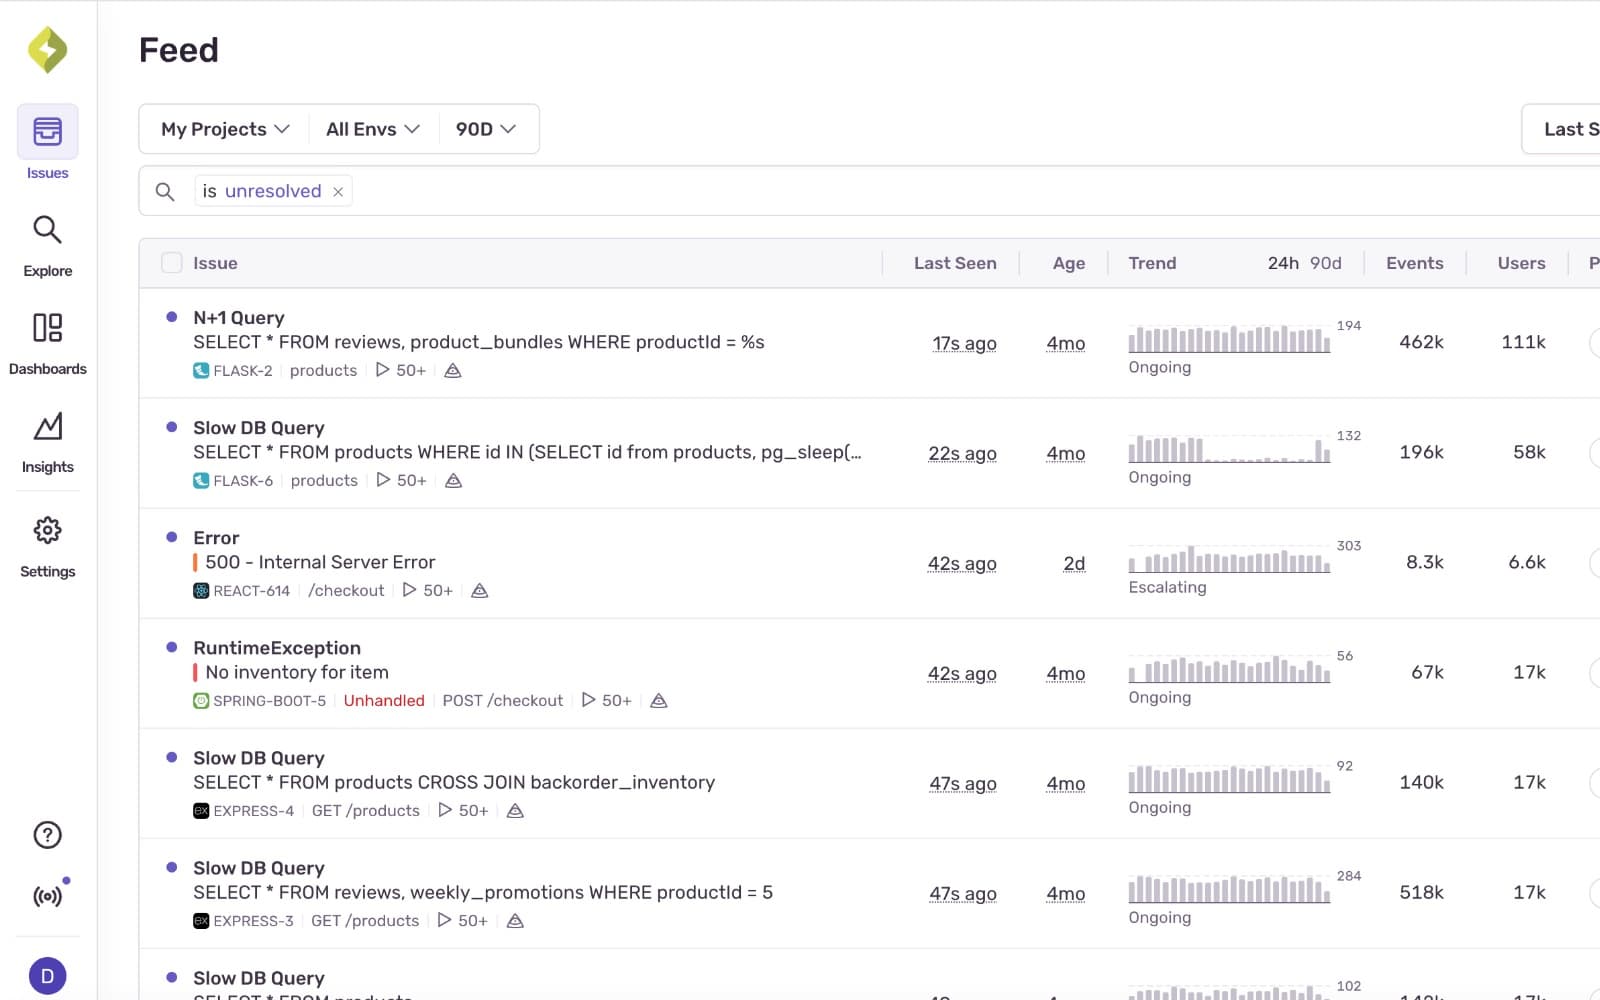Click the '2d' age of REACT-614
The height and width of the screenshot is (1000, 1600).
(1074, 563)
